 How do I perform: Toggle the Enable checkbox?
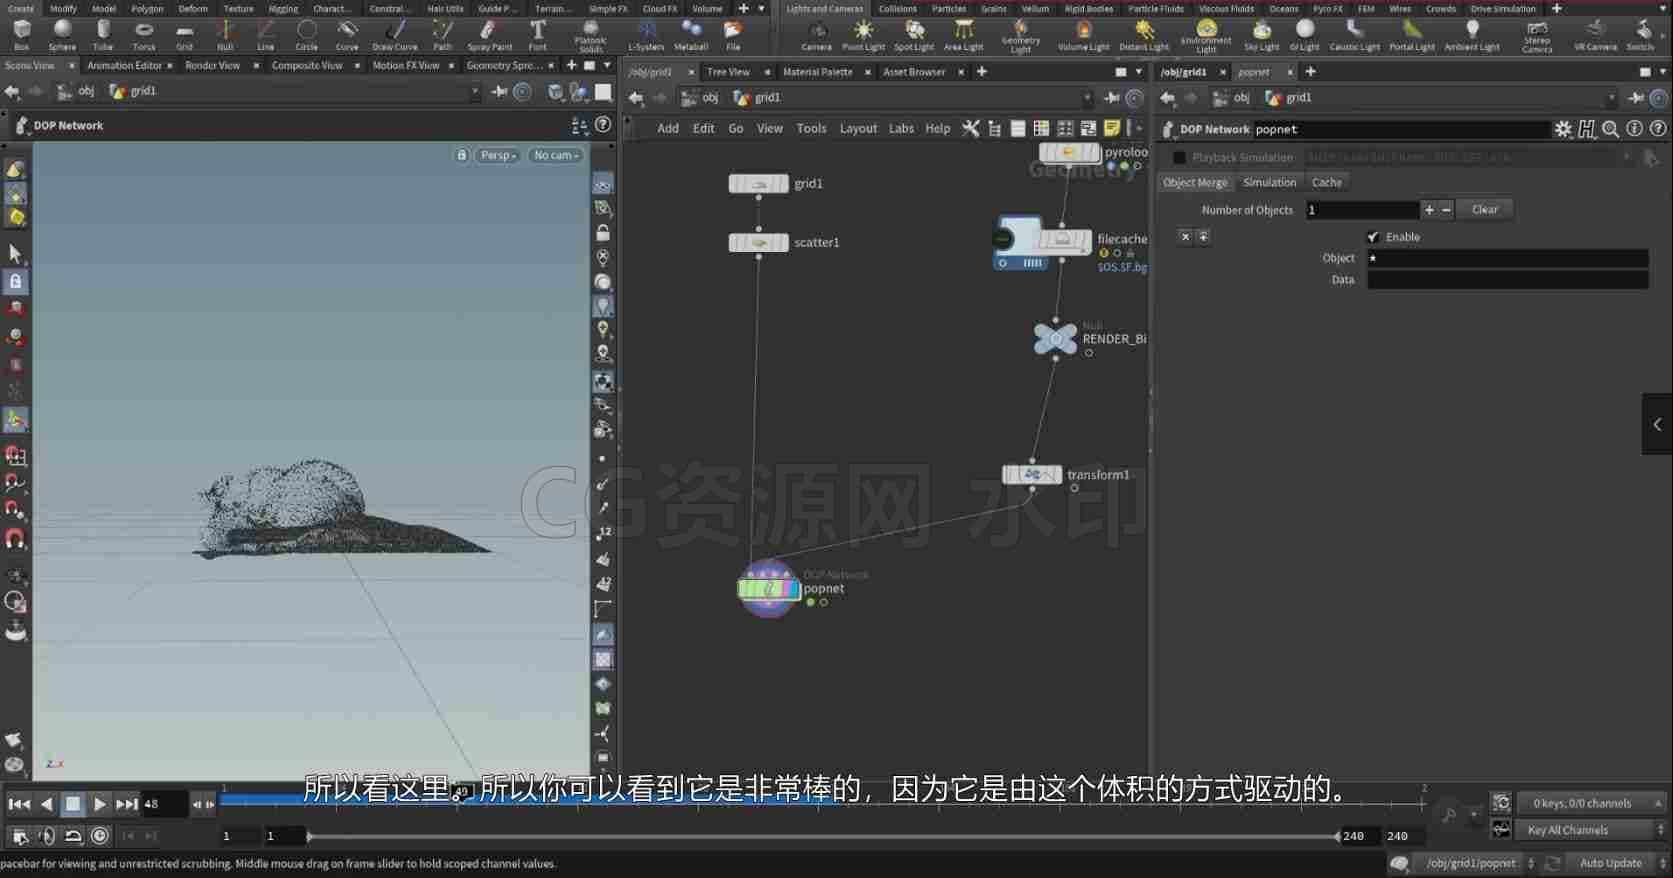pos(1373,237)
